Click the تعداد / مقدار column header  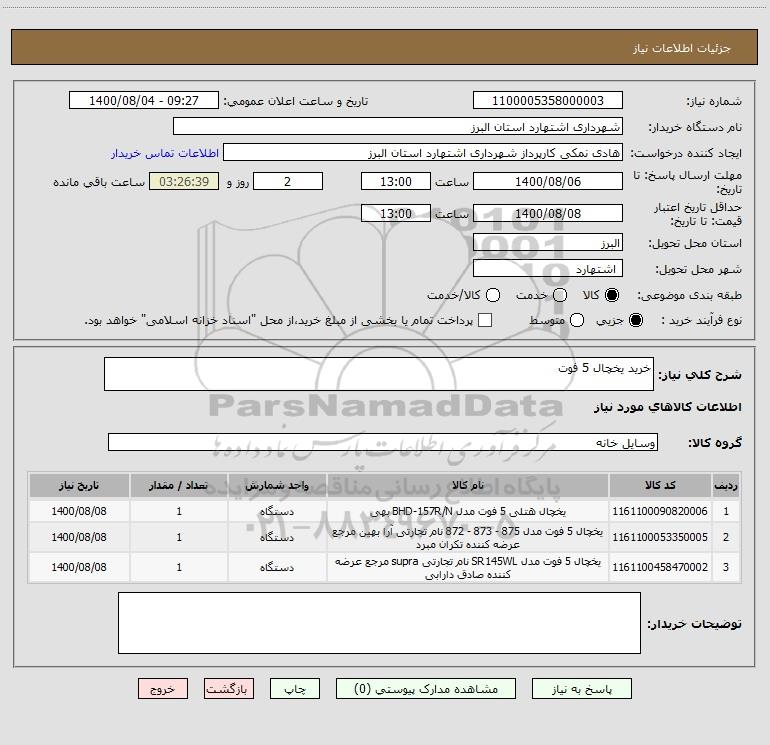pyautogui.click(x=179, y=485)
